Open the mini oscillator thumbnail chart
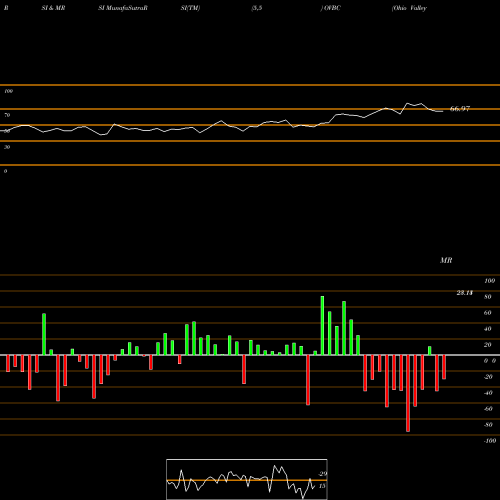500x500 pixels. pyautogui.click(x=247, y=479)
